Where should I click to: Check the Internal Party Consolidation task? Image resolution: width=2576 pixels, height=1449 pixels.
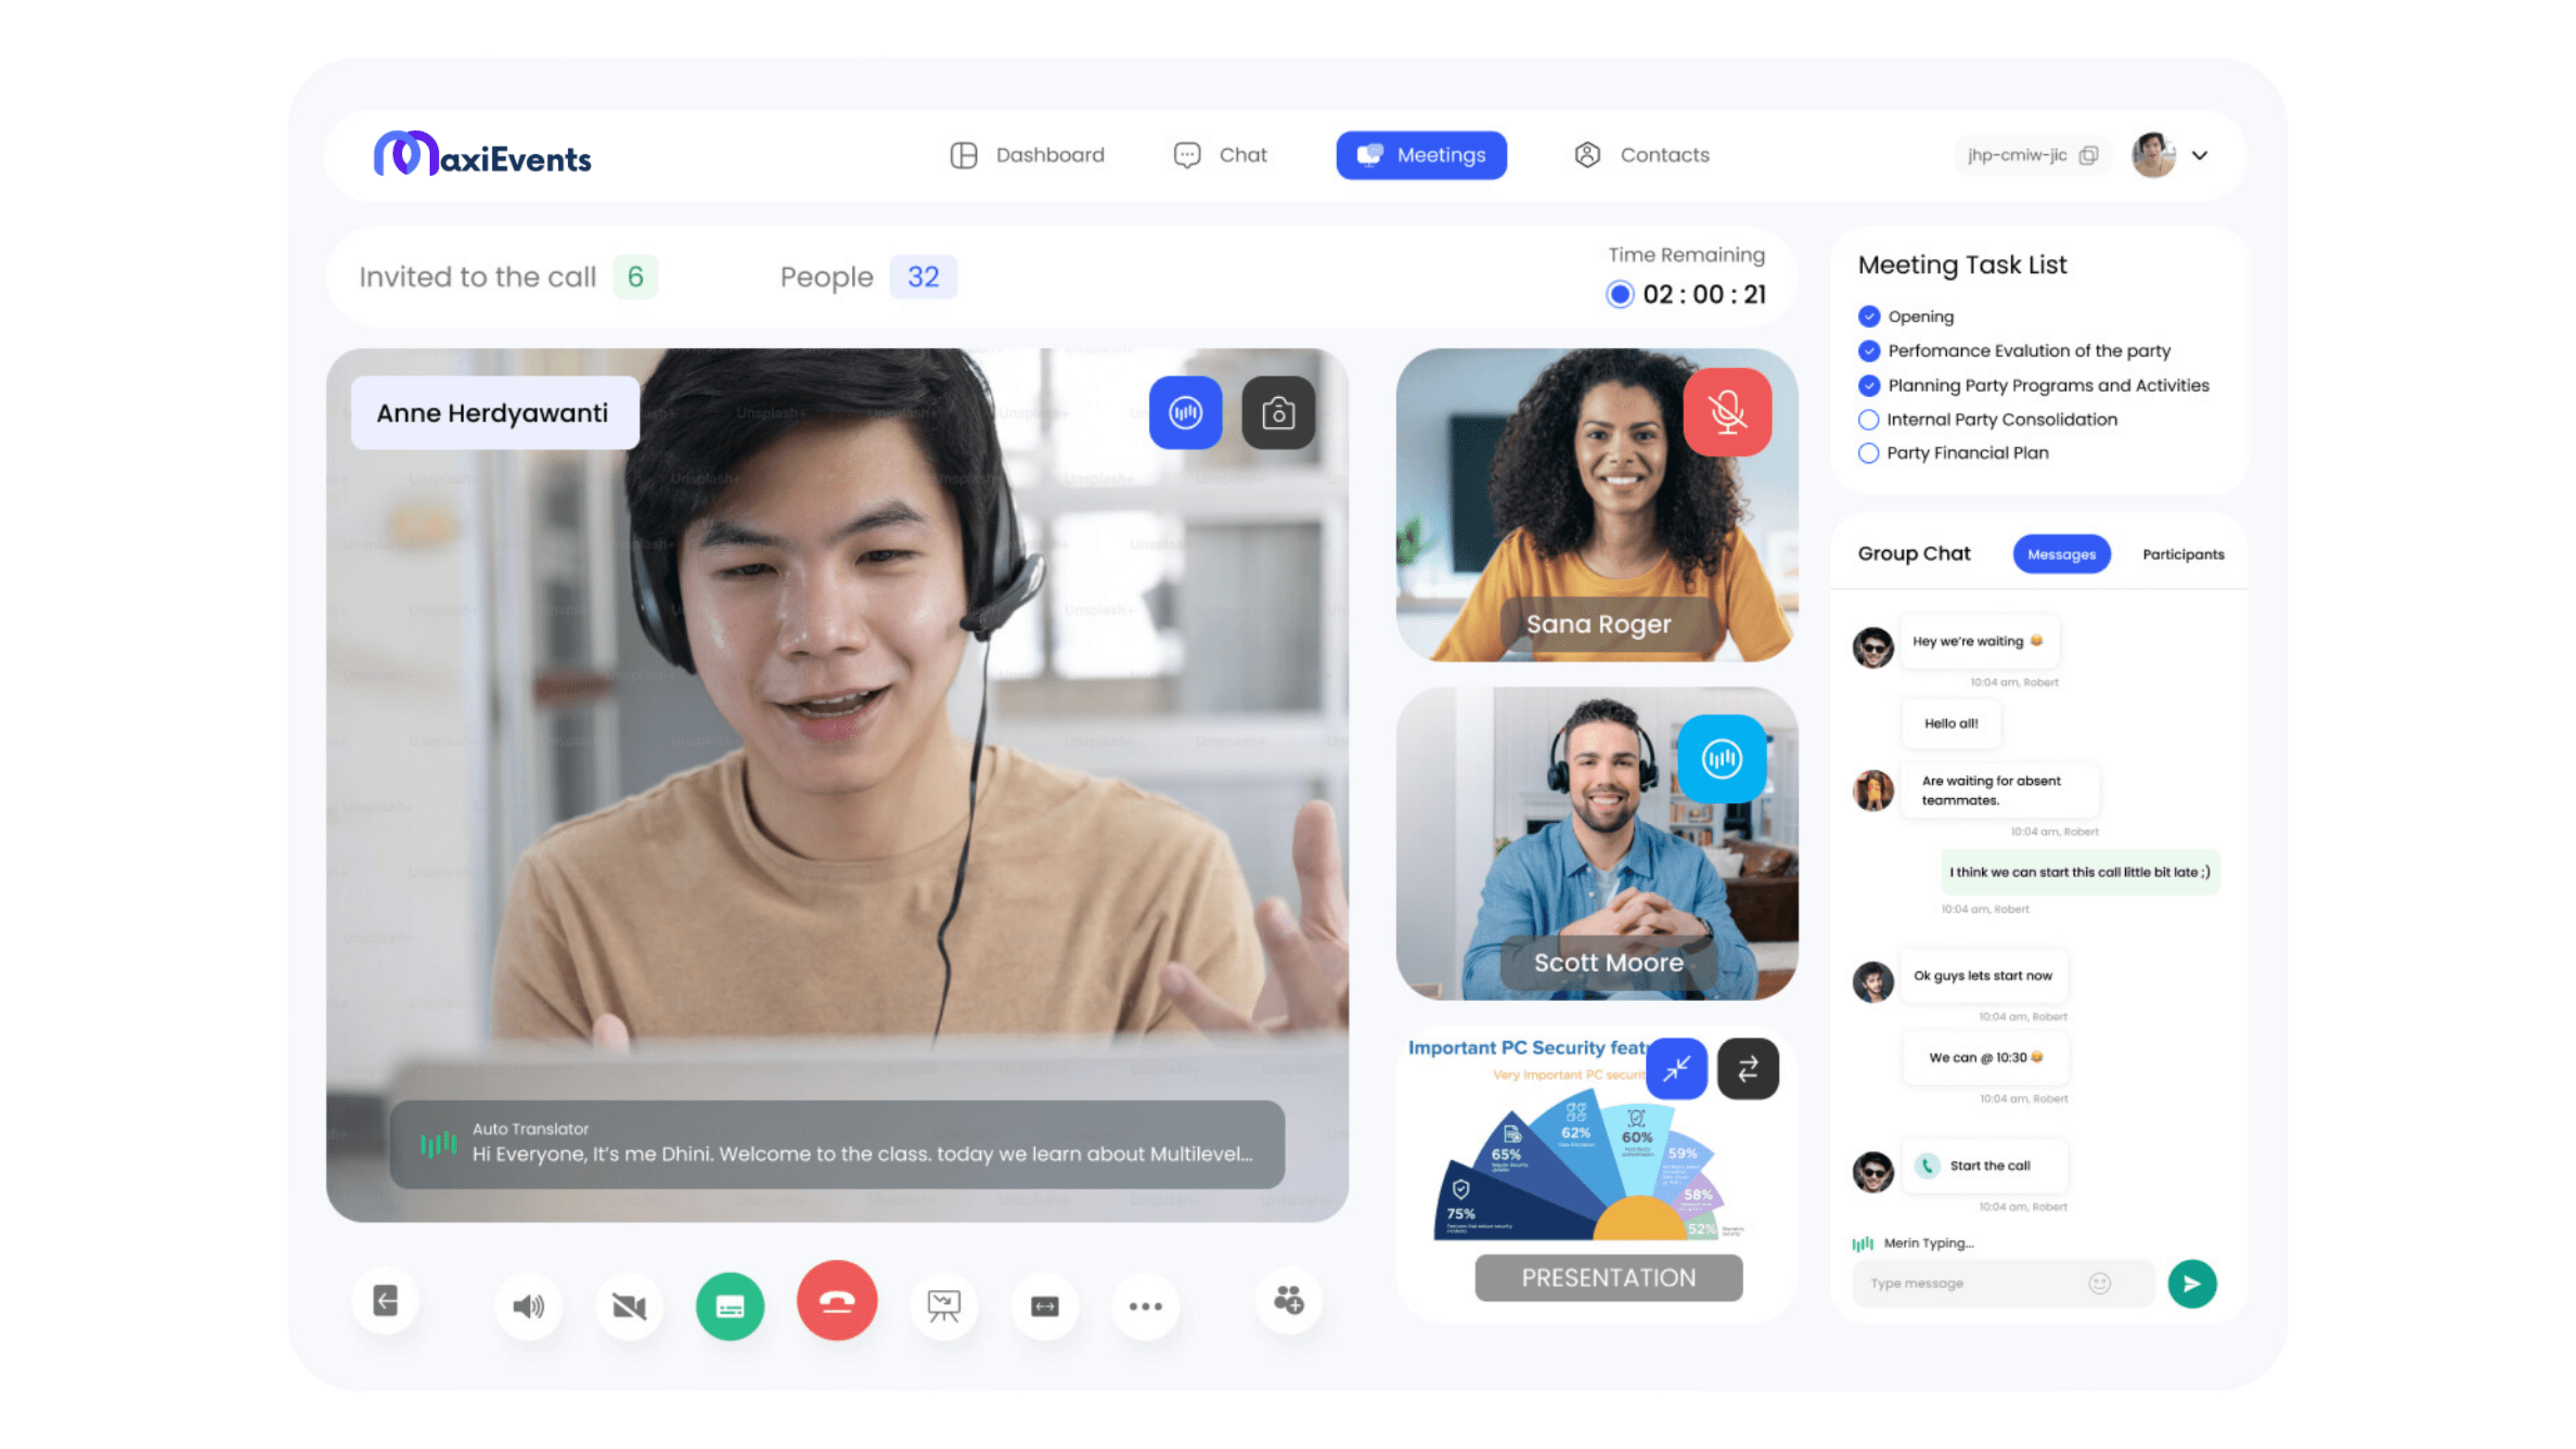1868,420
